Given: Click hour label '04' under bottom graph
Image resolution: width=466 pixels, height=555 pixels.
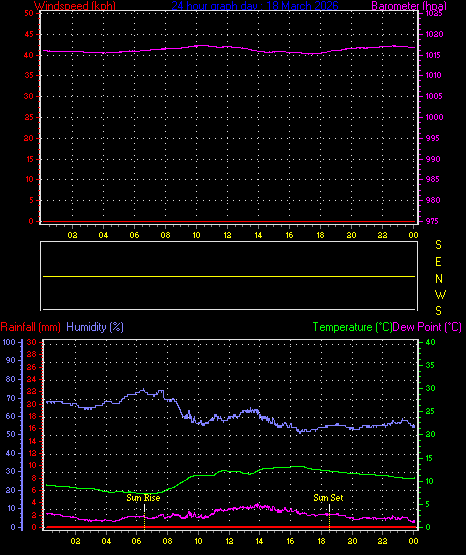Looking at the screenshot, I should coord(106,541).
